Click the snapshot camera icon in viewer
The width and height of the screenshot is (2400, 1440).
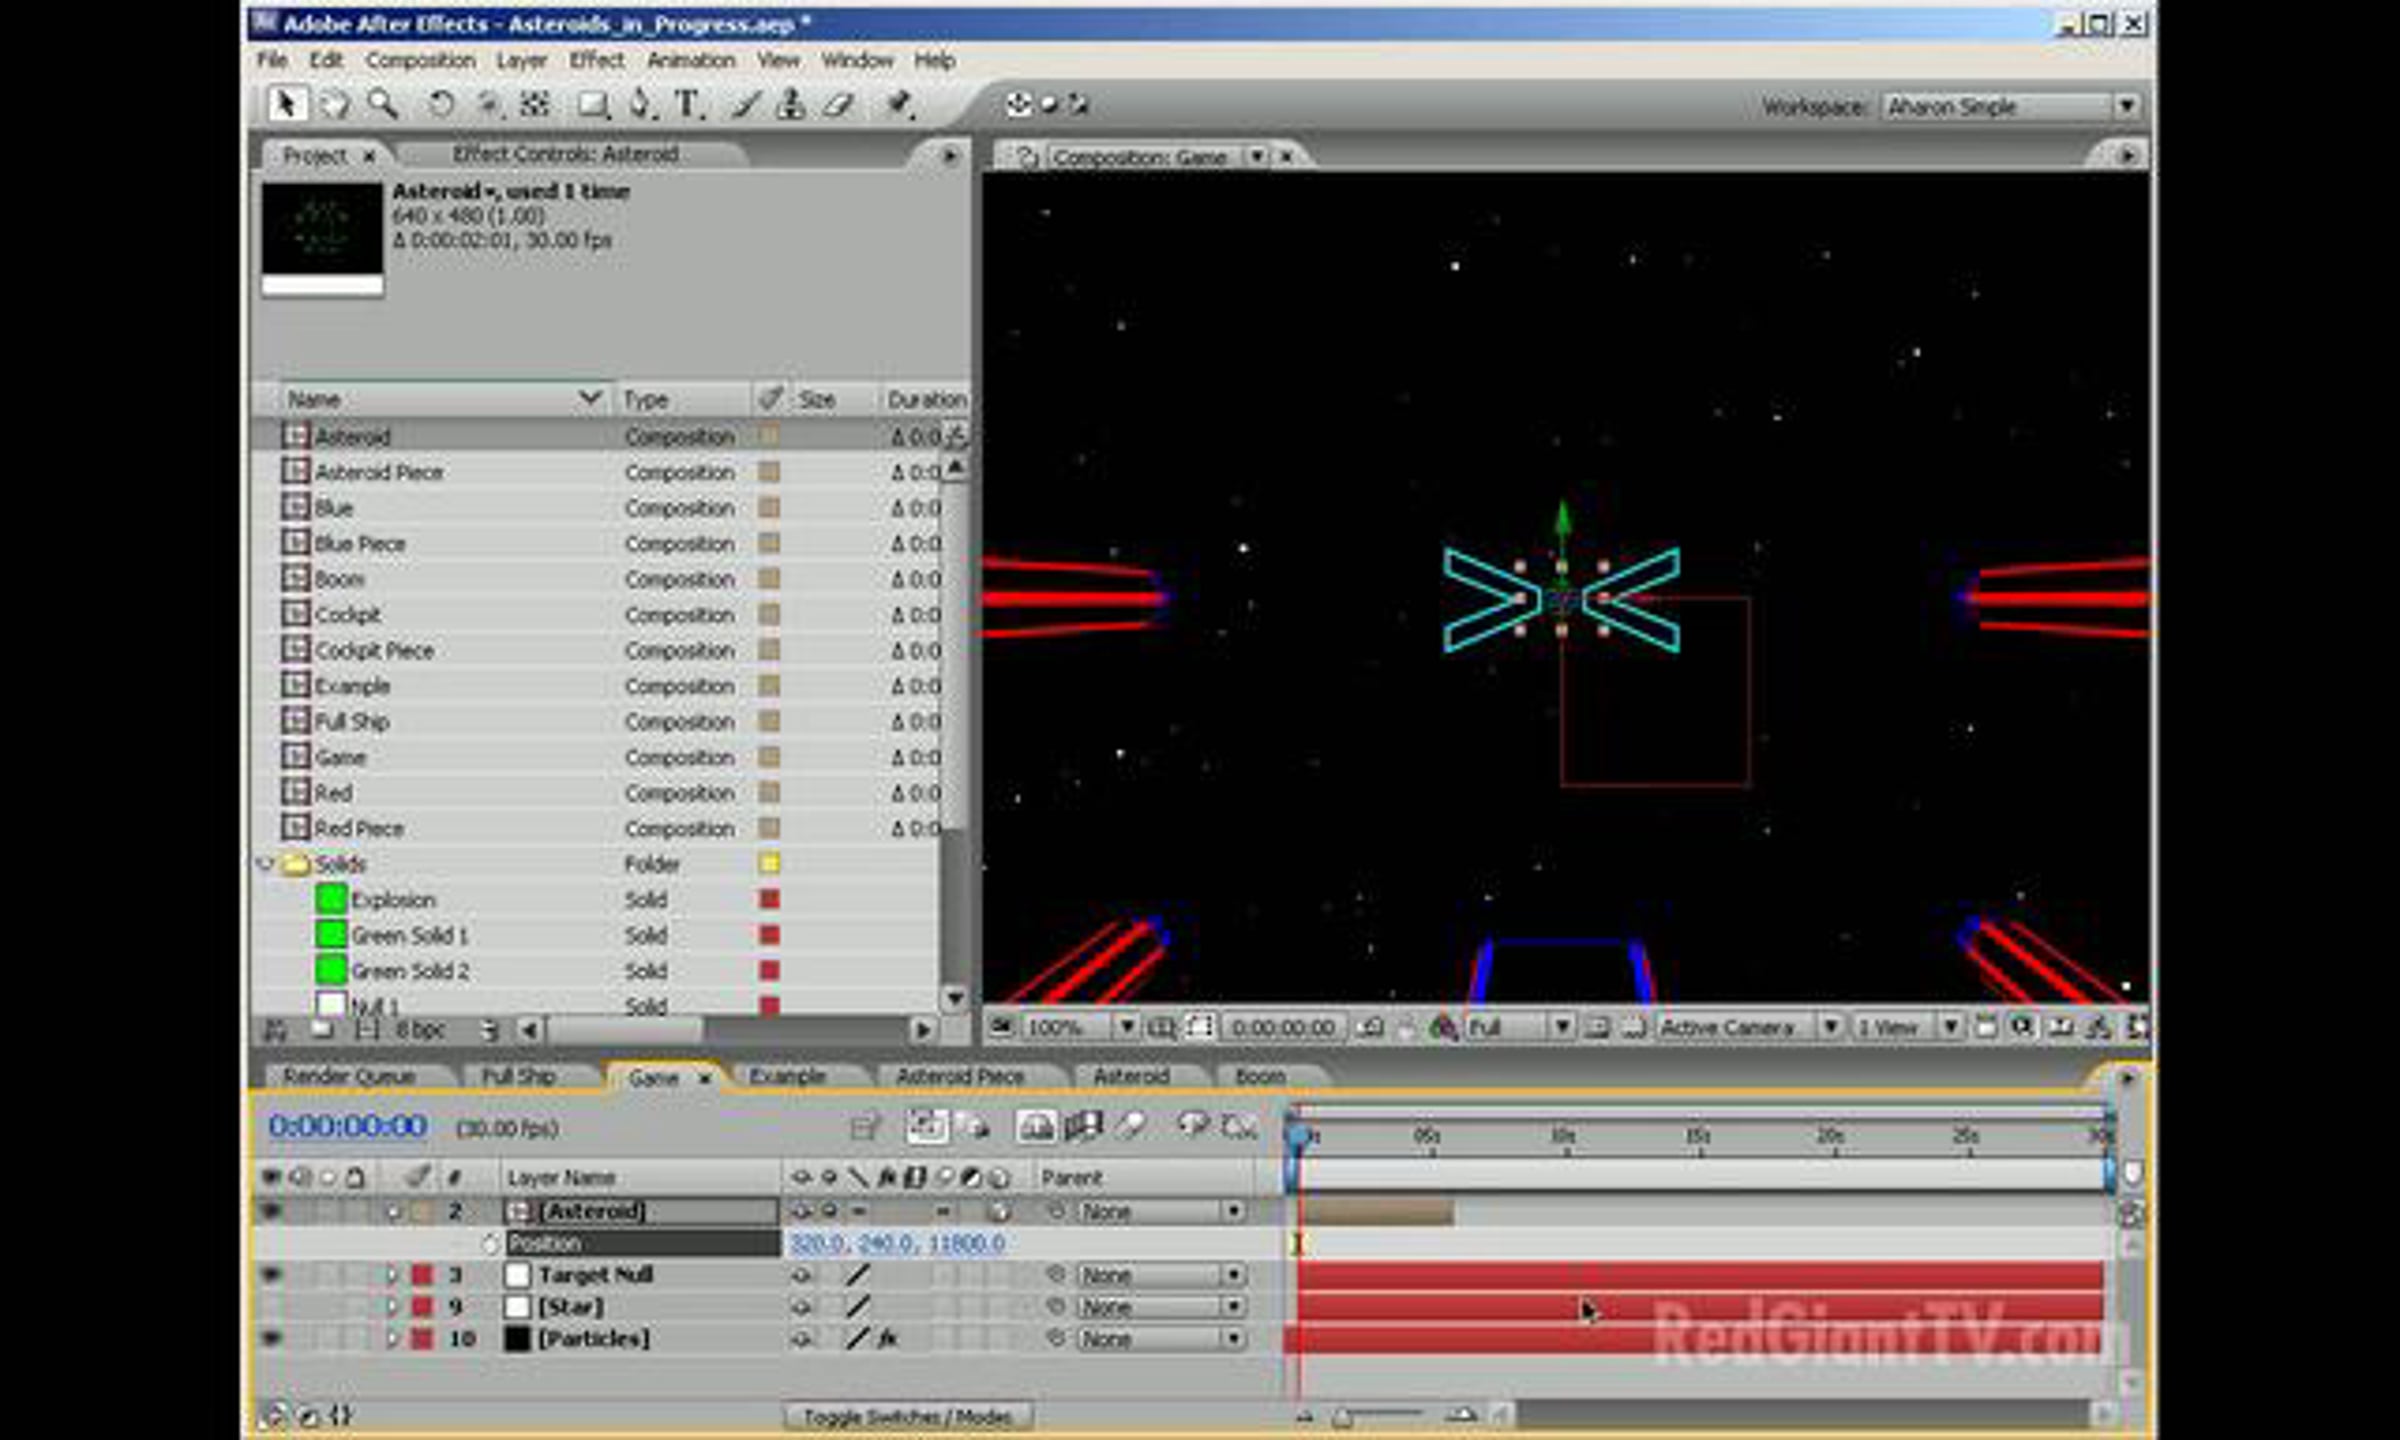pyautogui.click(x=1373, y=1027)
